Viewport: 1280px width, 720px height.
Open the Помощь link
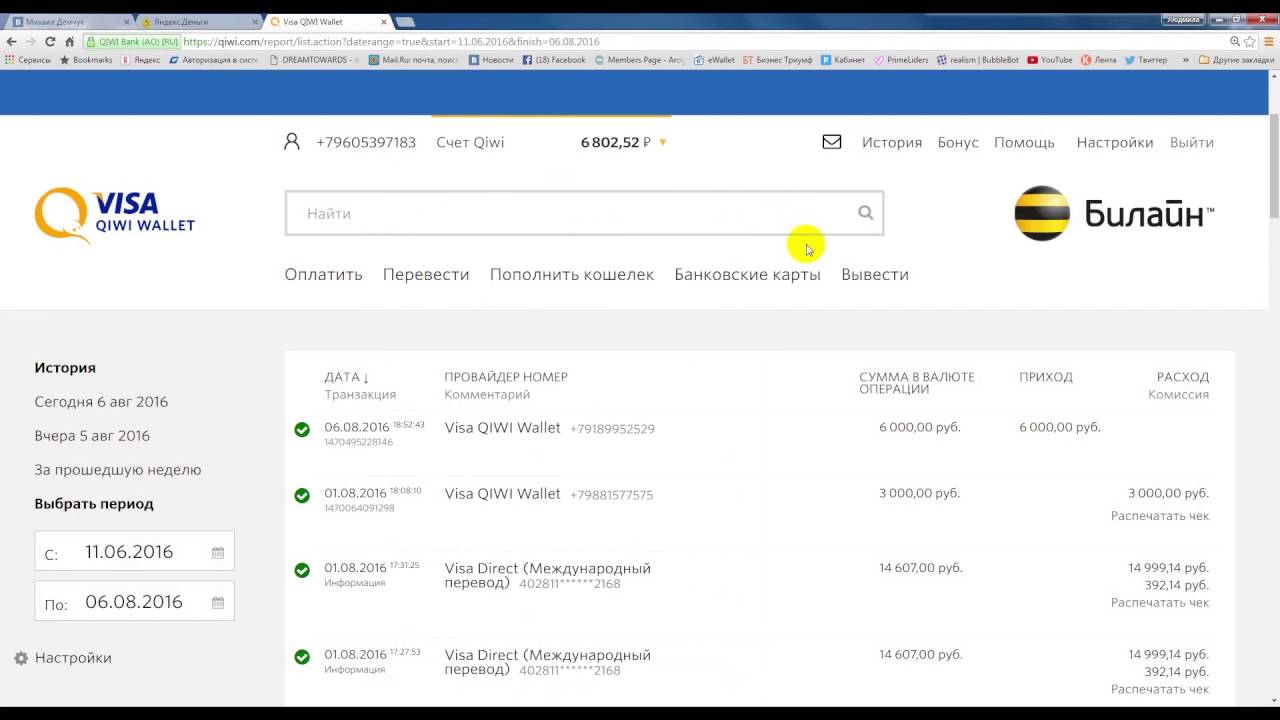click(1024, 142)
